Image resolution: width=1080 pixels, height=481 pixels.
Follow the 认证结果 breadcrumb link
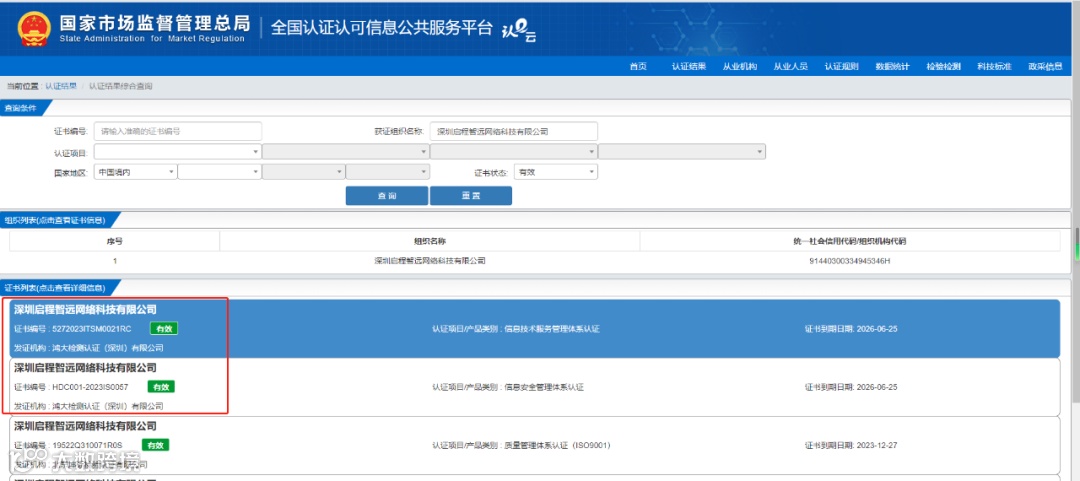point(61,86)
